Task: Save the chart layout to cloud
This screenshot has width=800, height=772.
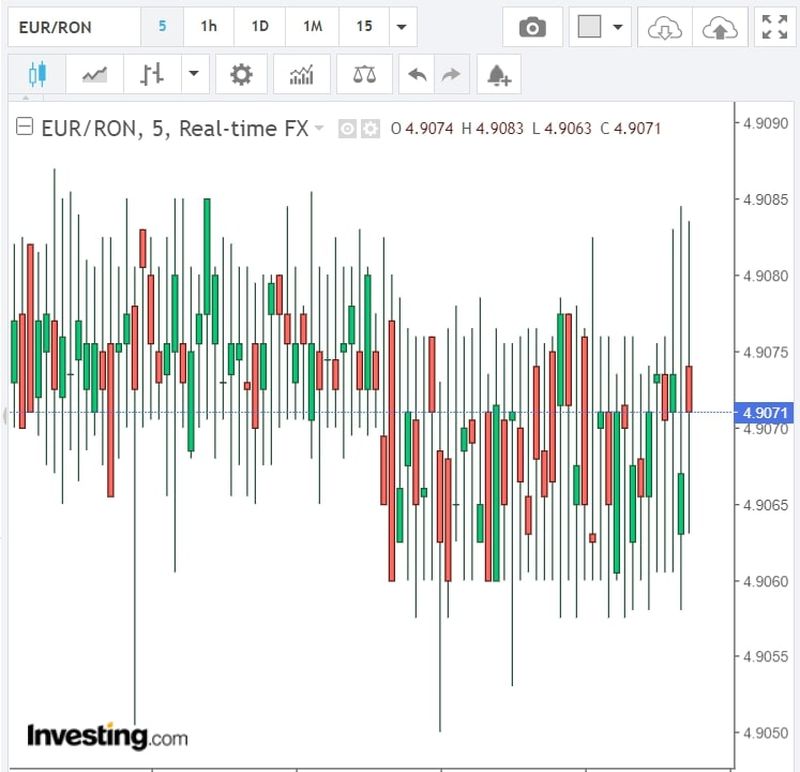Action: 718,27
